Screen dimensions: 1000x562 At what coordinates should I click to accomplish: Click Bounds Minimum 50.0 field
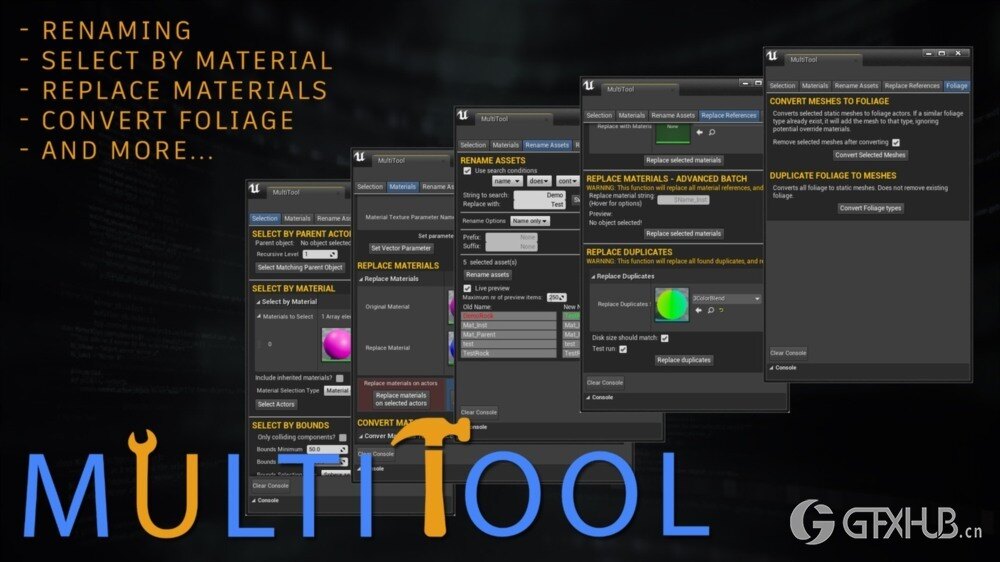pyautogui.click(x=327, y=450)
